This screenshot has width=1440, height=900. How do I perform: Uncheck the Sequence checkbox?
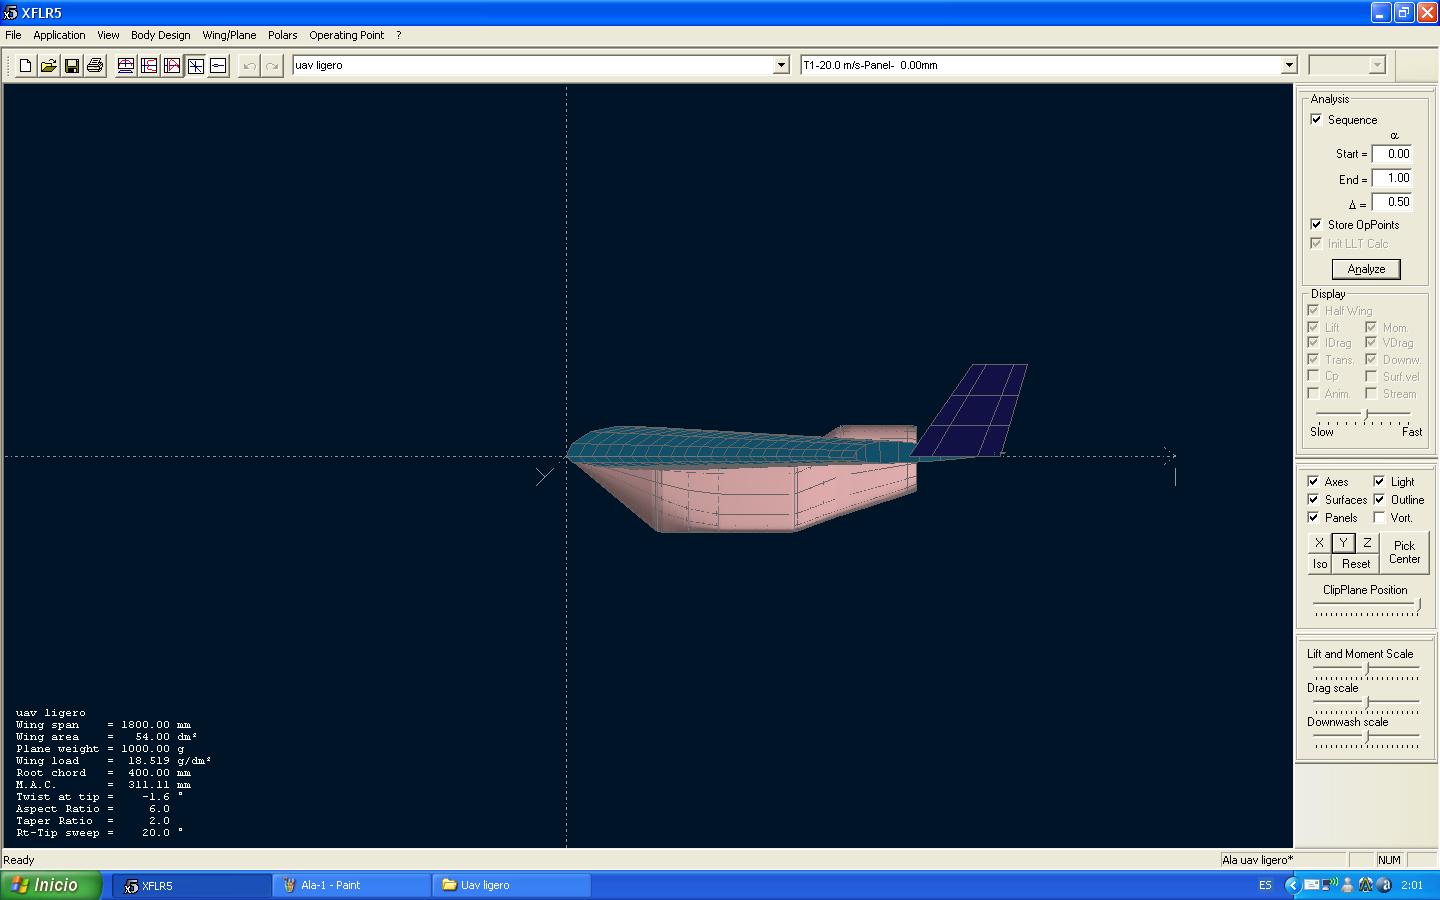coord(1316,119)
